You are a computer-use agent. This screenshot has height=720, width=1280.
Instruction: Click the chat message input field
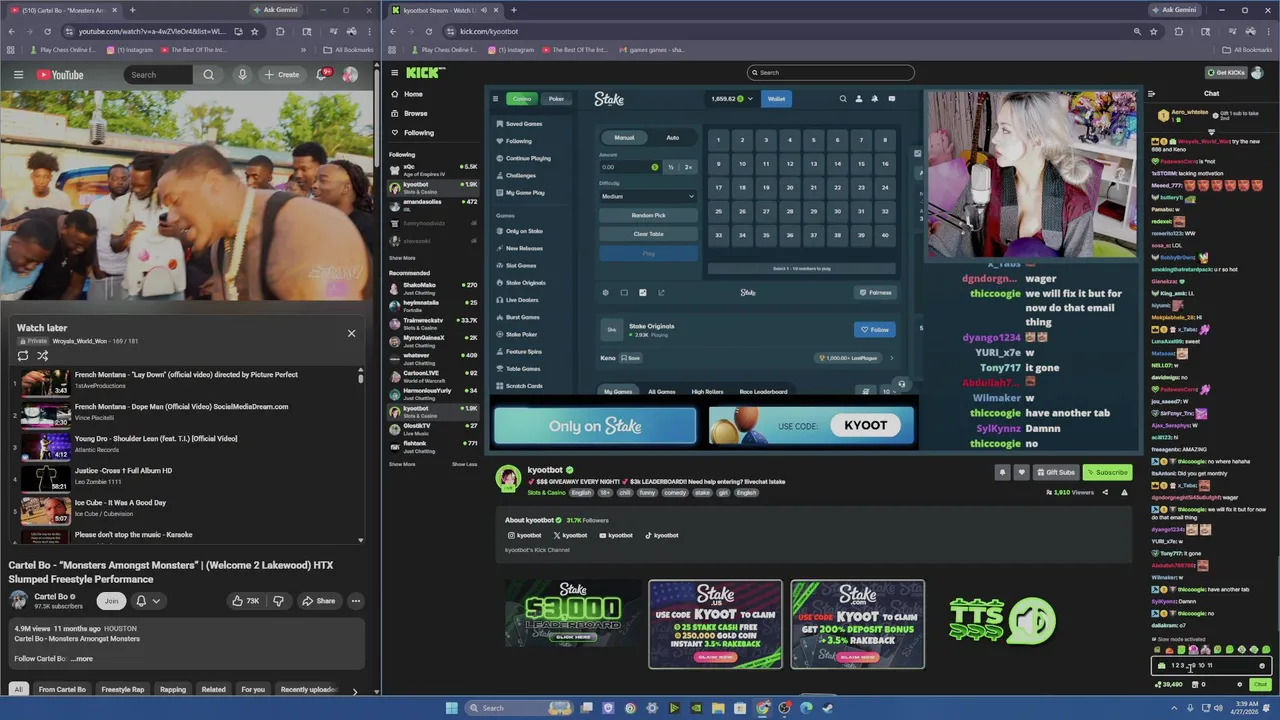1210,665
